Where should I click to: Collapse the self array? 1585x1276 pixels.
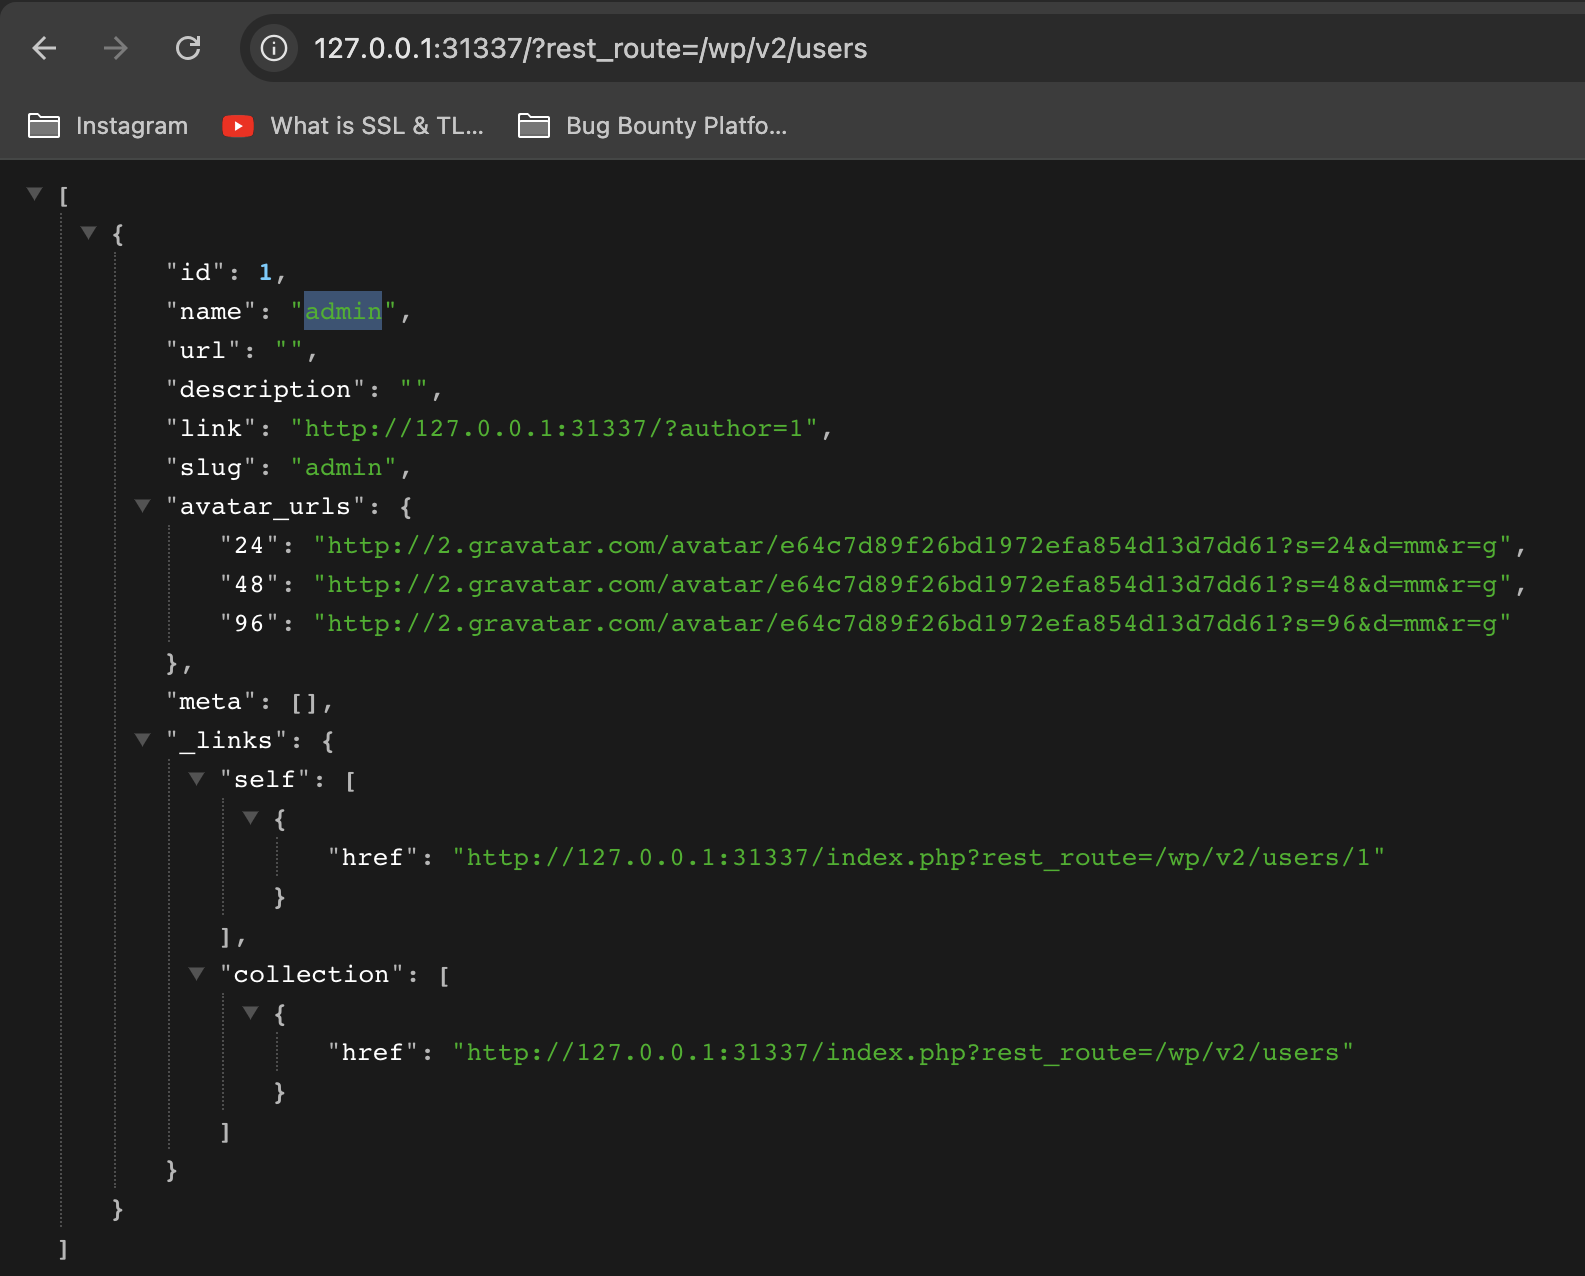197,779
